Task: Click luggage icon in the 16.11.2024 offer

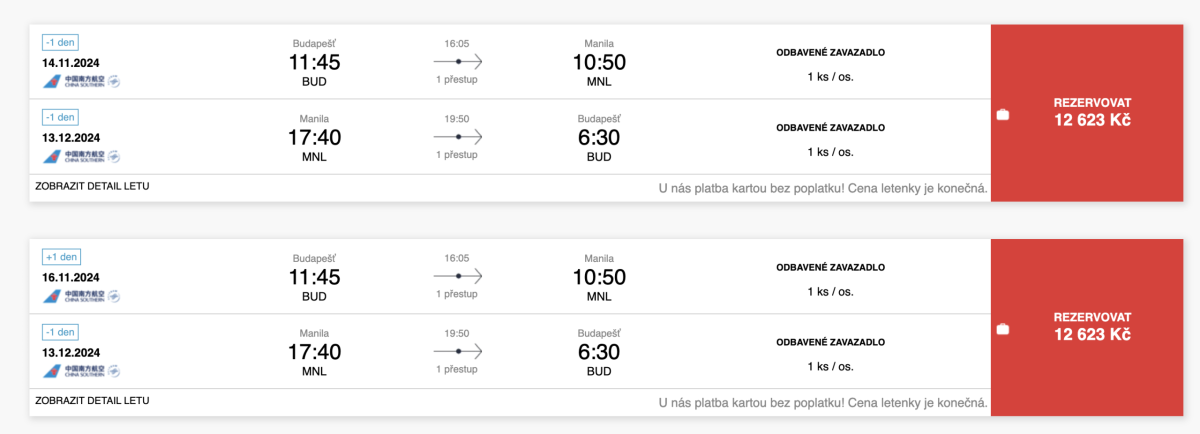Action: pyautogui.click(x=1003, y=329)
